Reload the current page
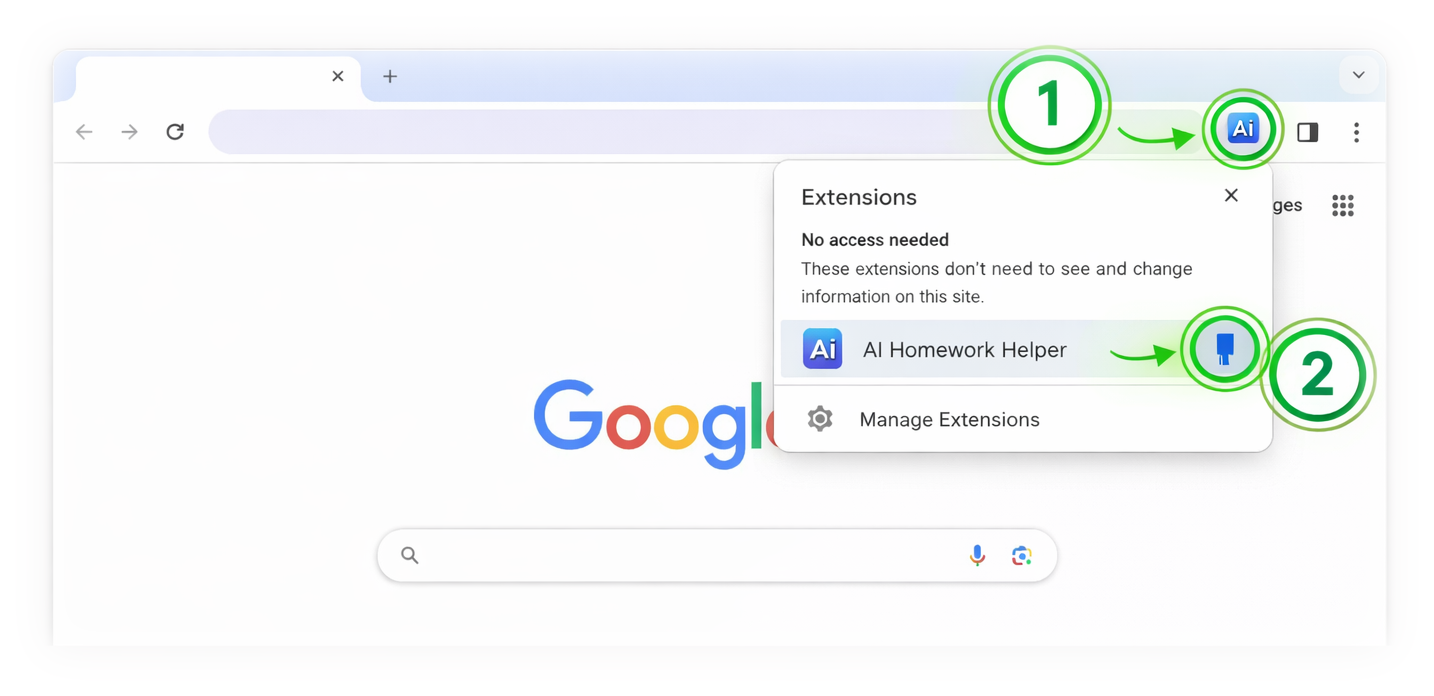Viewport: 1434px width, 696px height. click(175, 131)
